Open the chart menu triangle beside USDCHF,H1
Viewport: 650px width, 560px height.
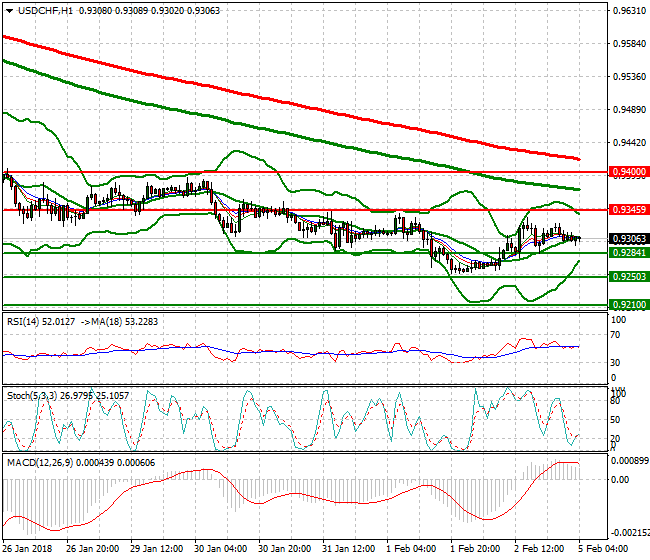pyautogui.click(x=9, y=11)
